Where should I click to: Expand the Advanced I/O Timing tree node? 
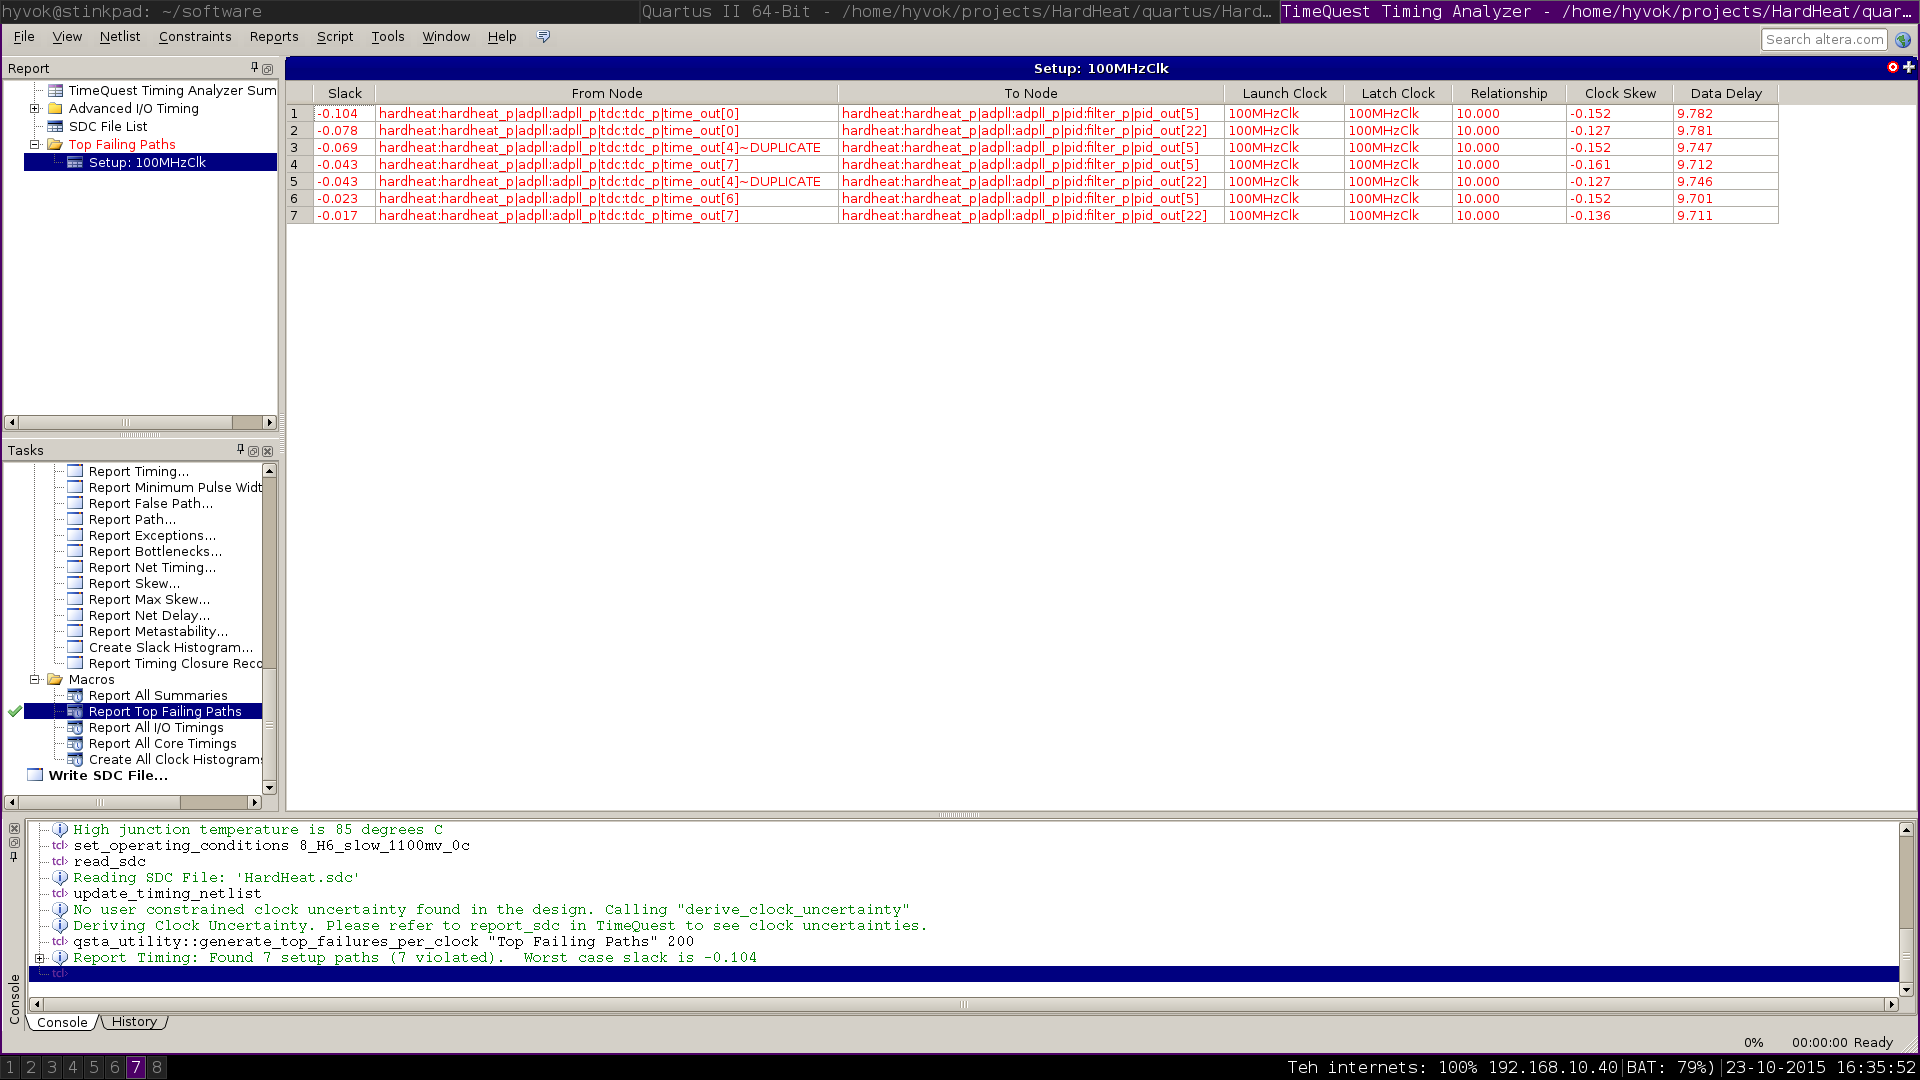[x=35, y=109]
